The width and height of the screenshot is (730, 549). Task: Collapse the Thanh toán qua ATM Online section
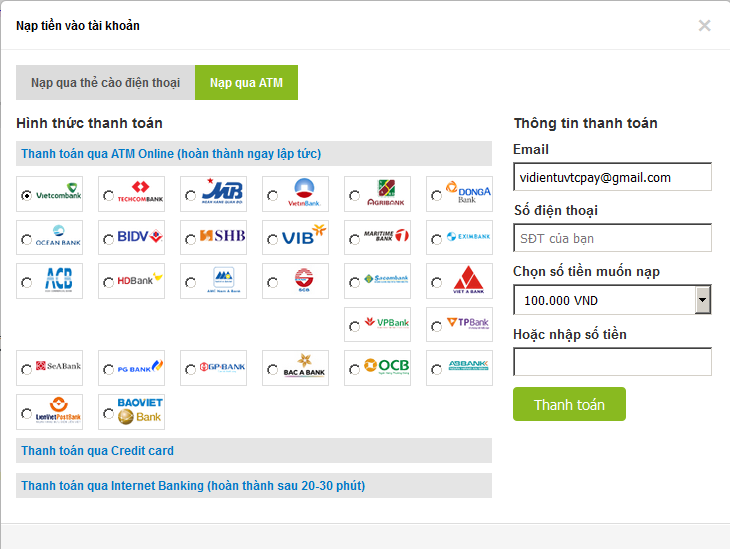click(254, 154)
